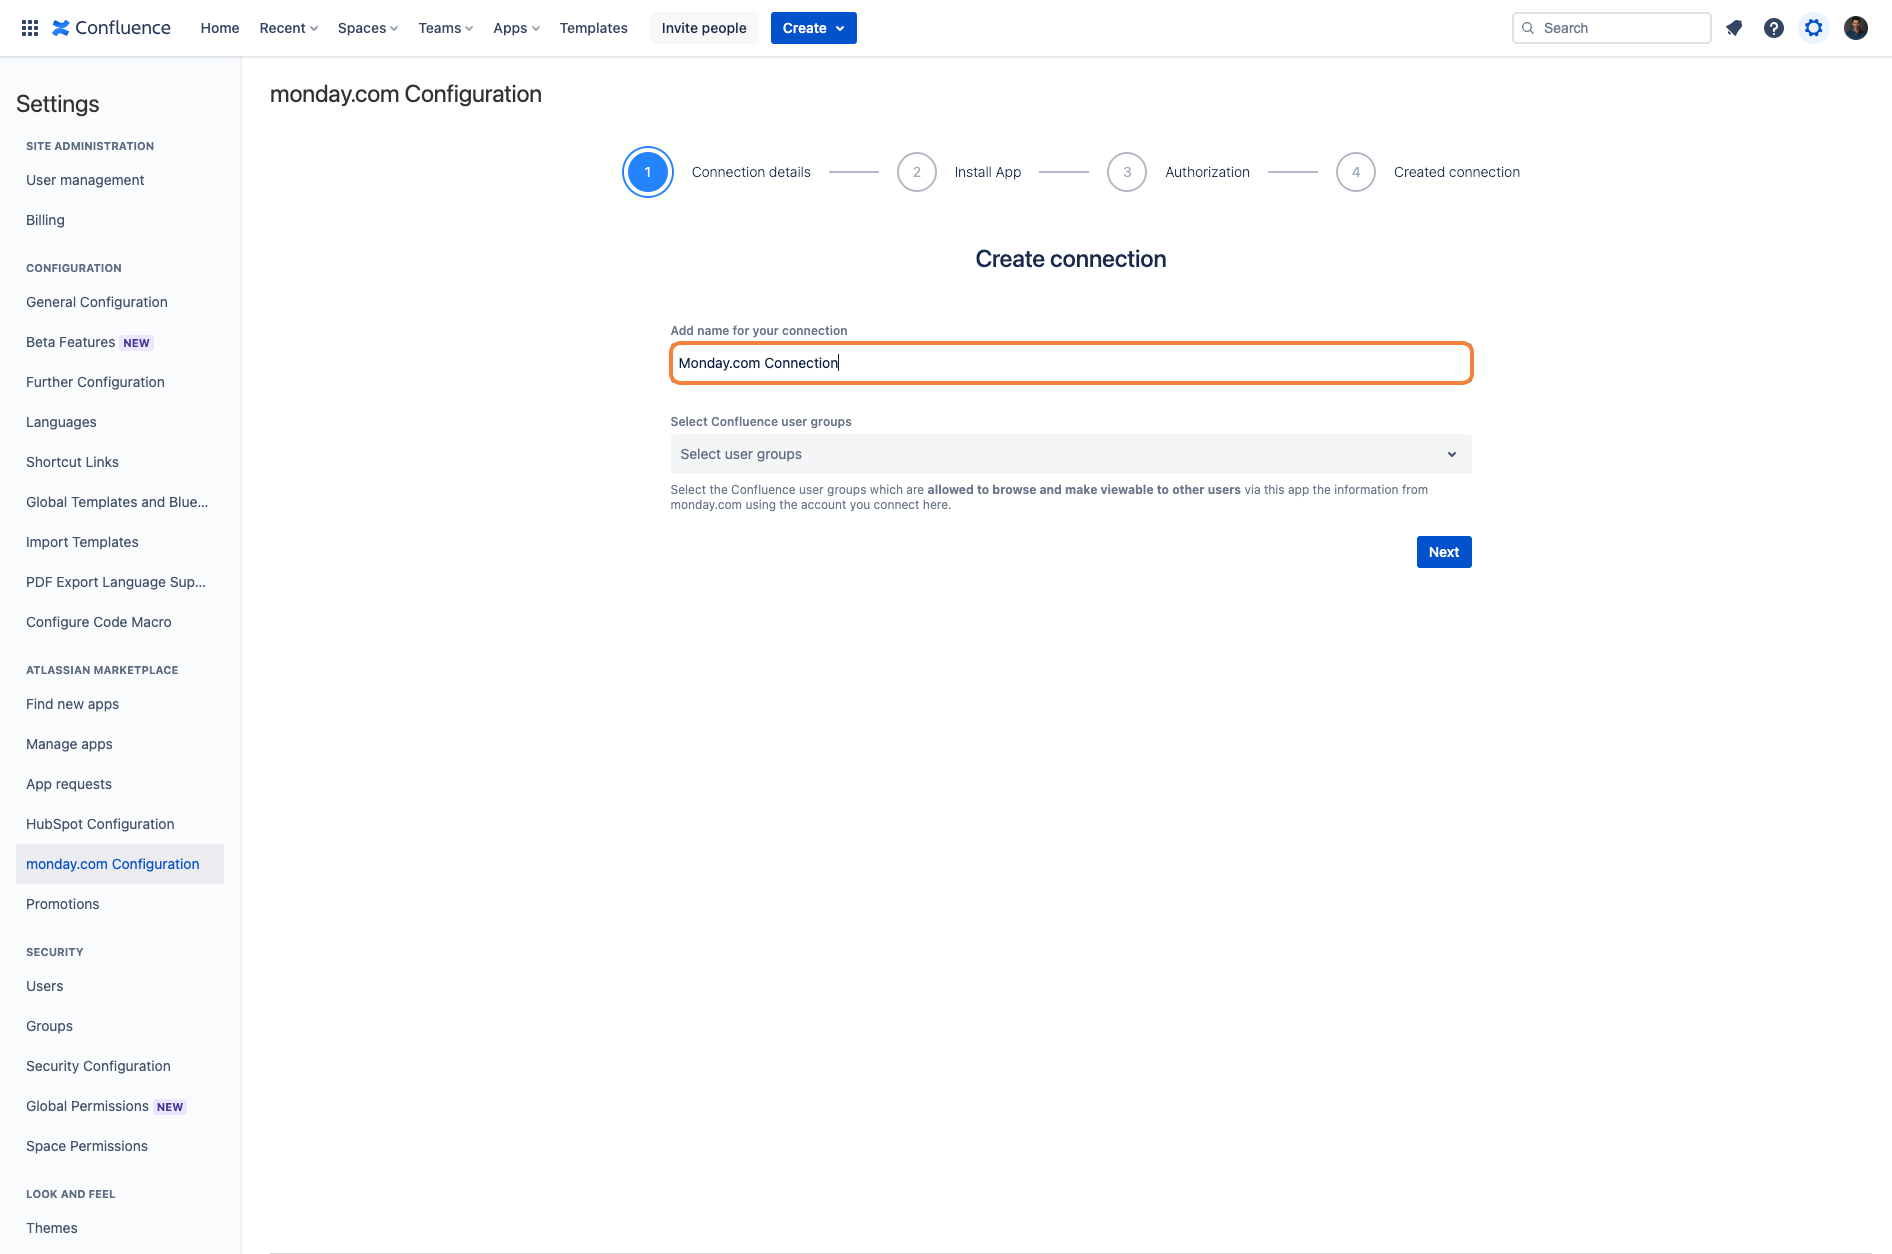
Task: Click the Connection details step label
Action: tap(751, 172)
